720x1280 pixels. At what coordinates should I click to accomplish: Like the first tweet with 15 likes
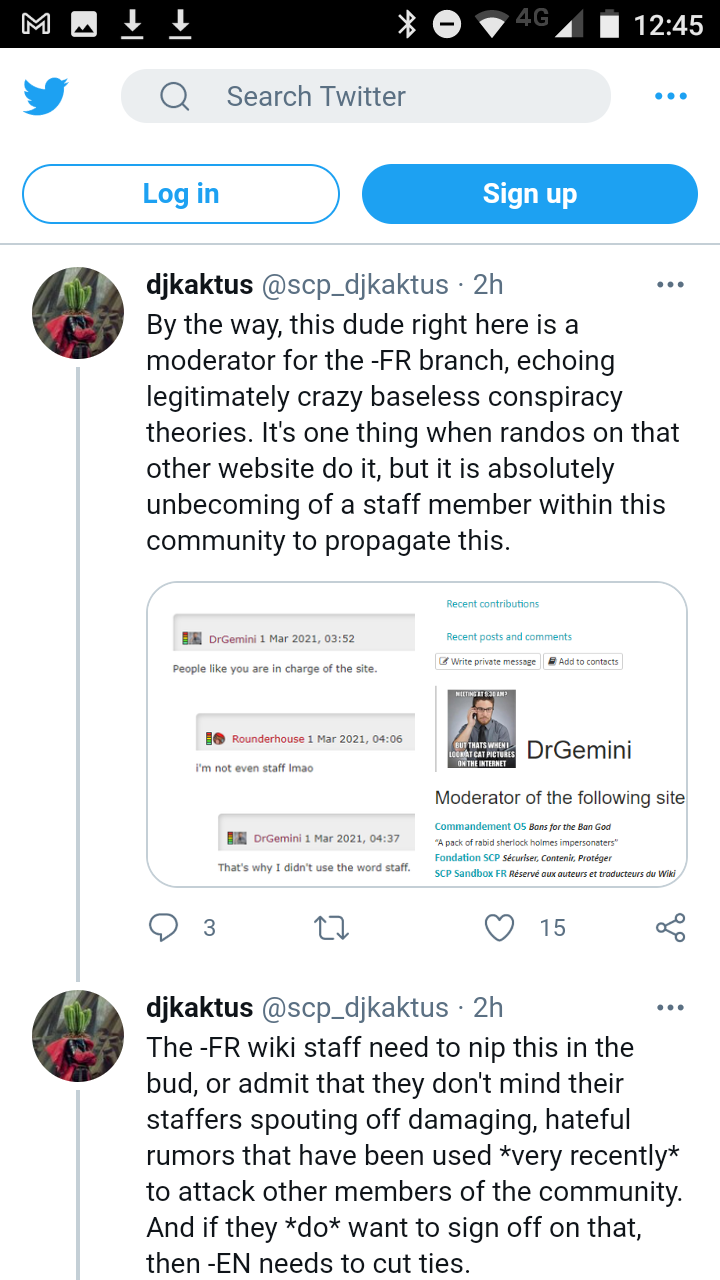point(499,928)
